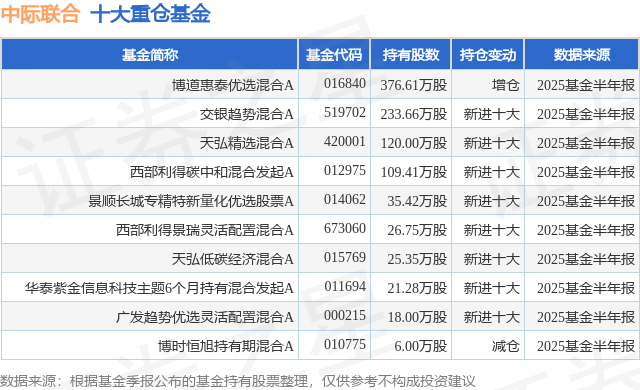
Task: Open fund 博时恒旭持有期混合A
Action: point(226,346)
